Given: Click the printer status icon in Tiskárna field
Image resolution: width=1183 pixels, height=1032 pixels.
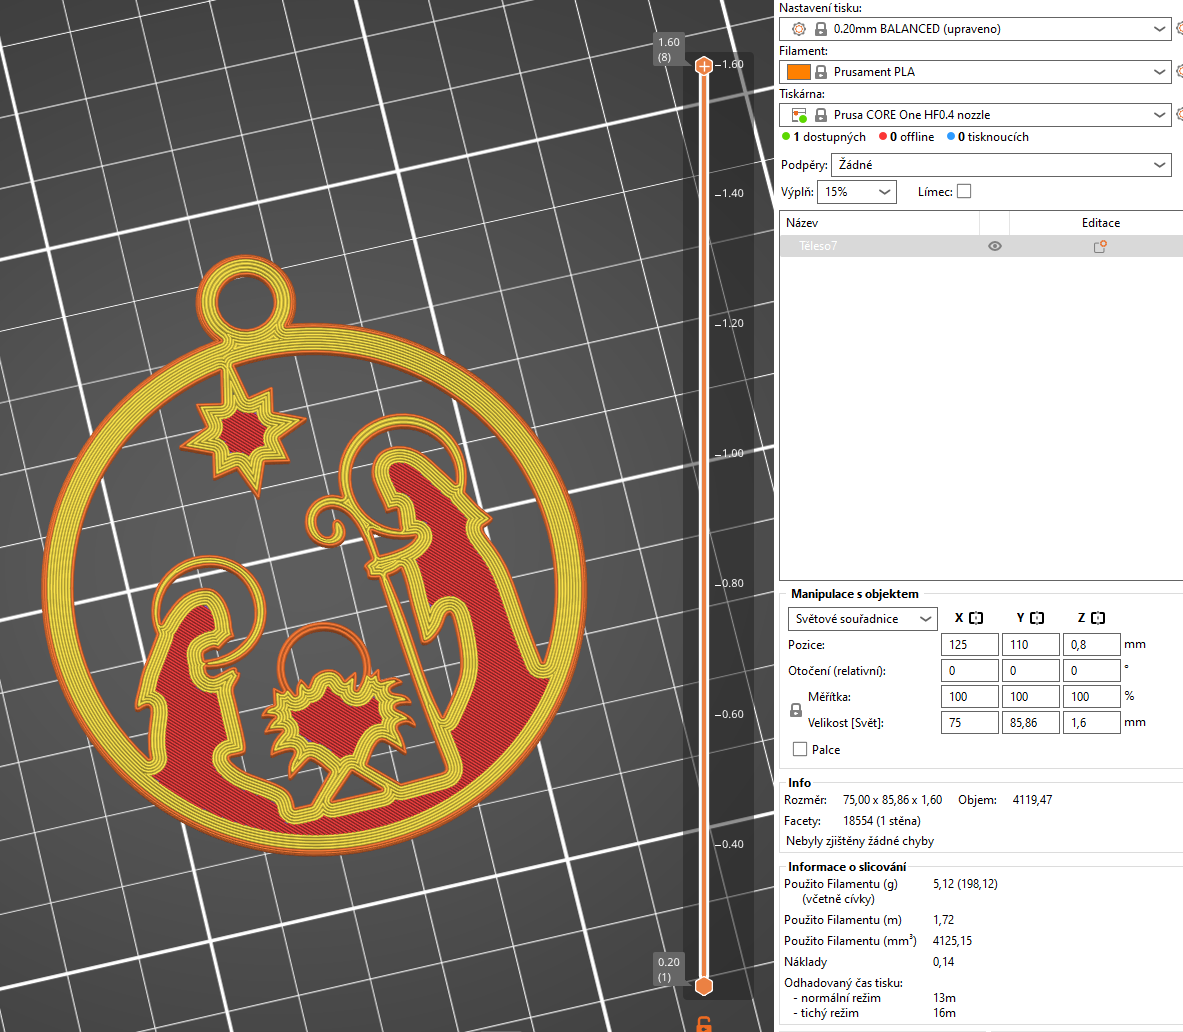Looking at the screenshot, I should click(x=798, y=115).
